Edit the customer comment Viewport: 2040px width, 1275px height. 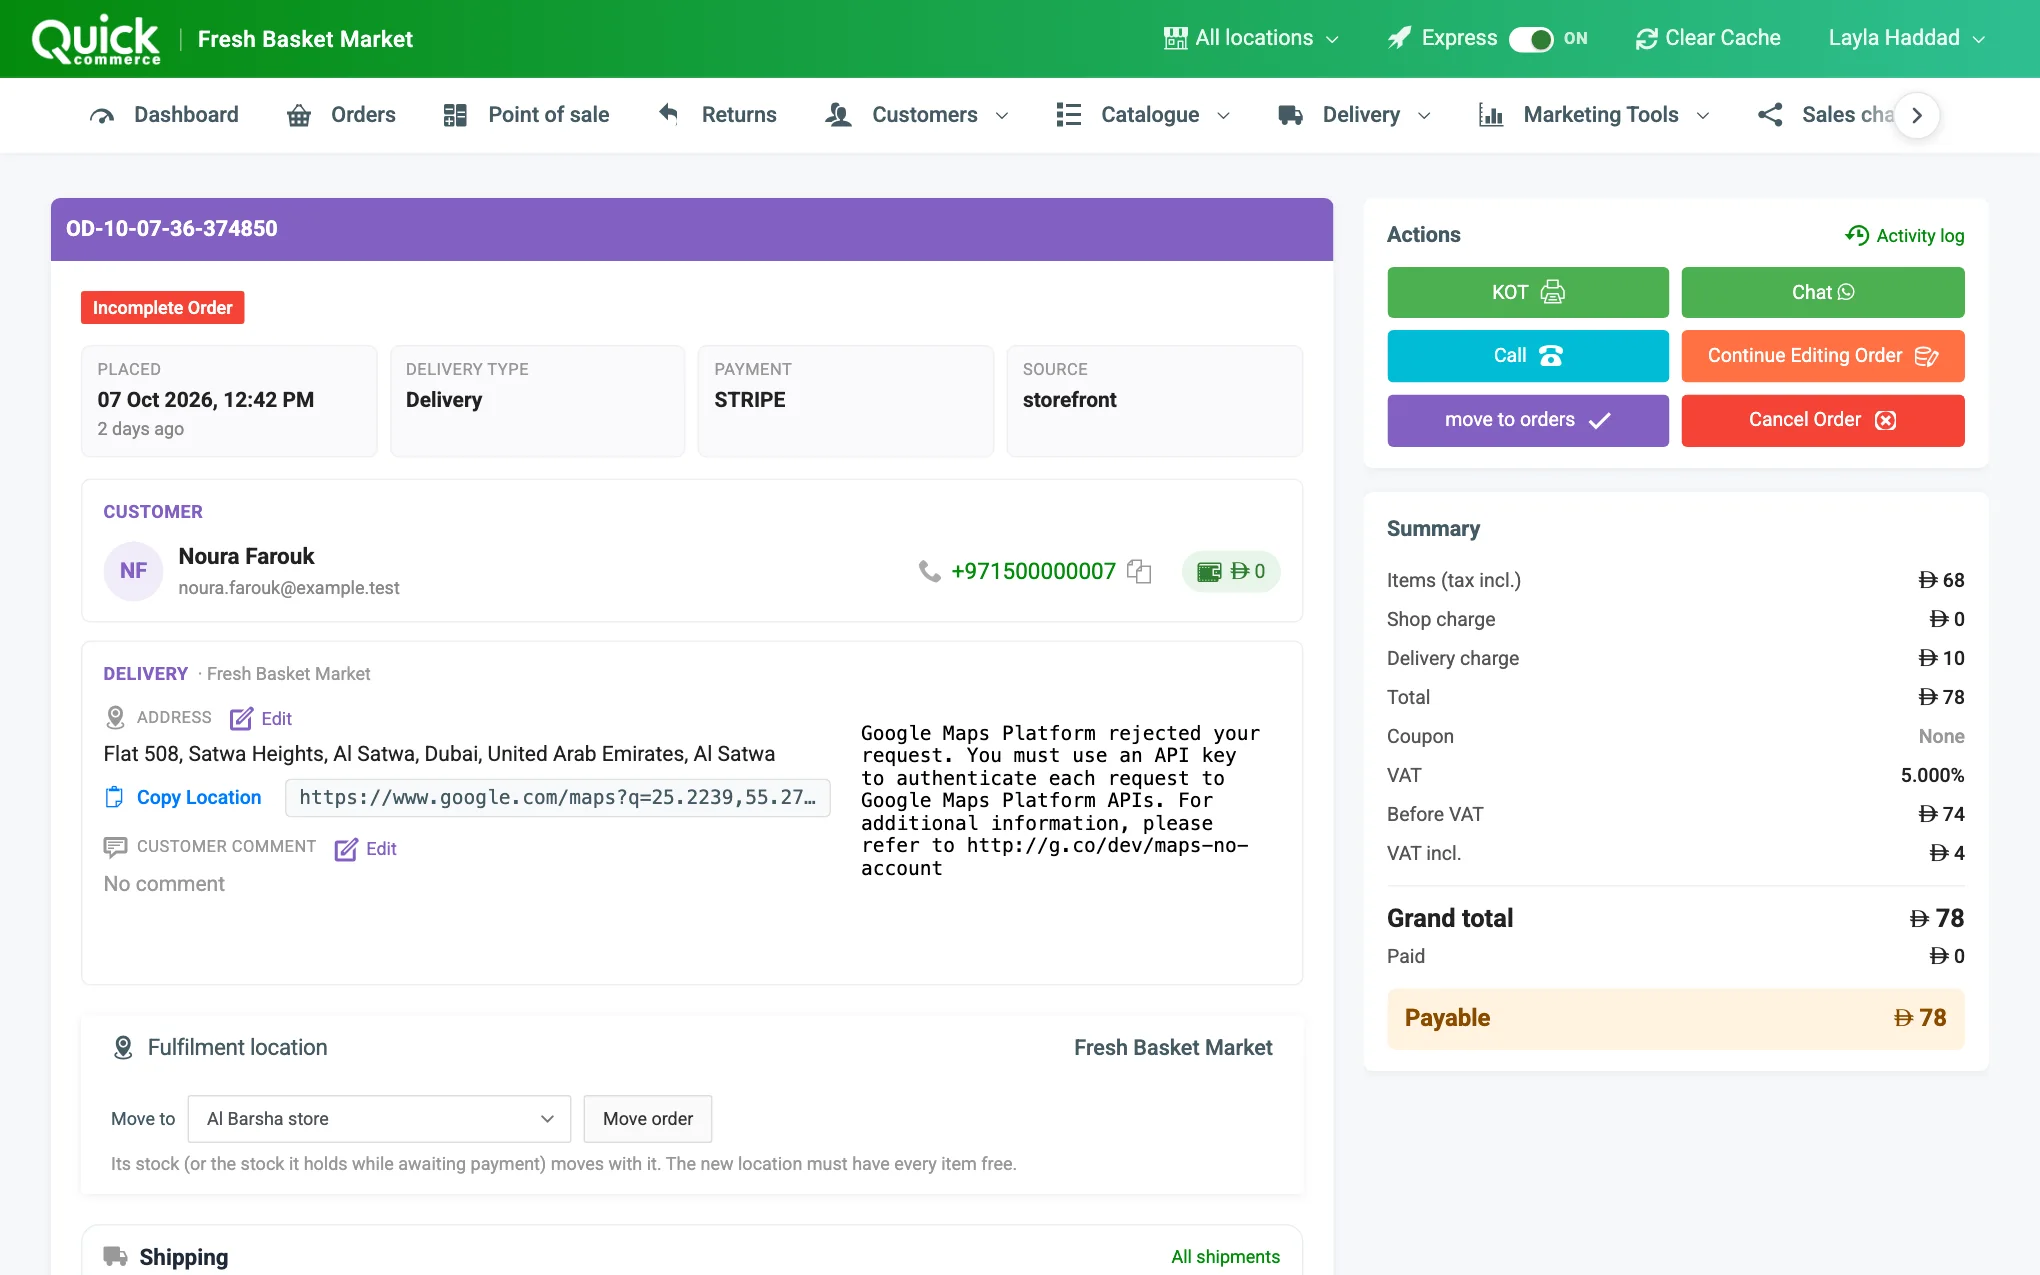click(x=366, y=849)
